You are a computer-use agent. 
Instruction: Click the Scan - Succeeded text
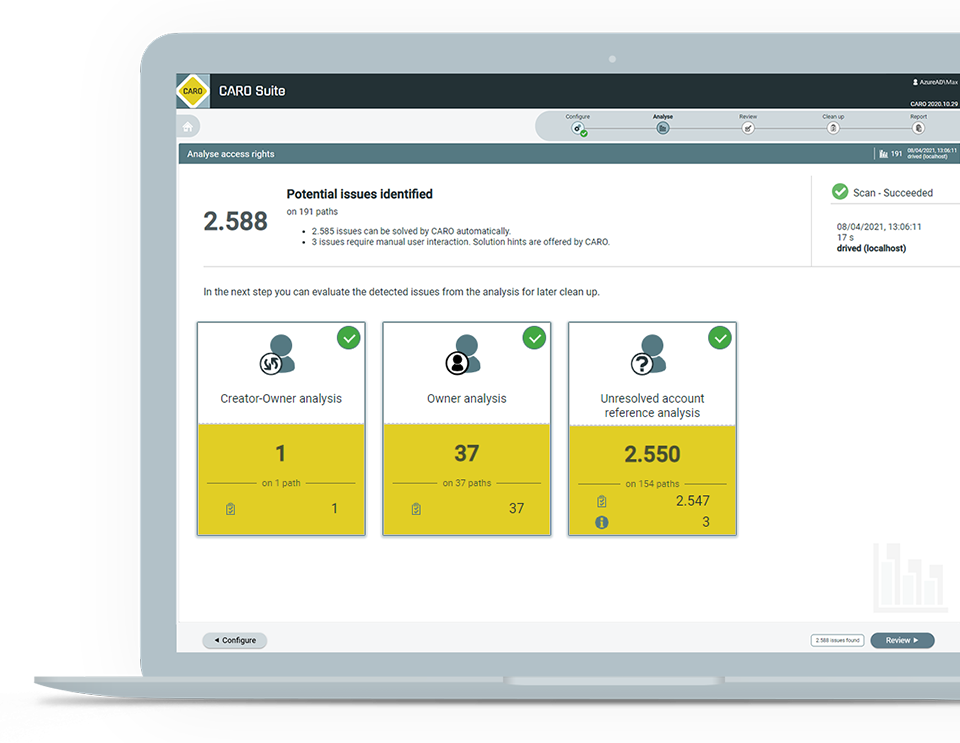pos(893,193)
